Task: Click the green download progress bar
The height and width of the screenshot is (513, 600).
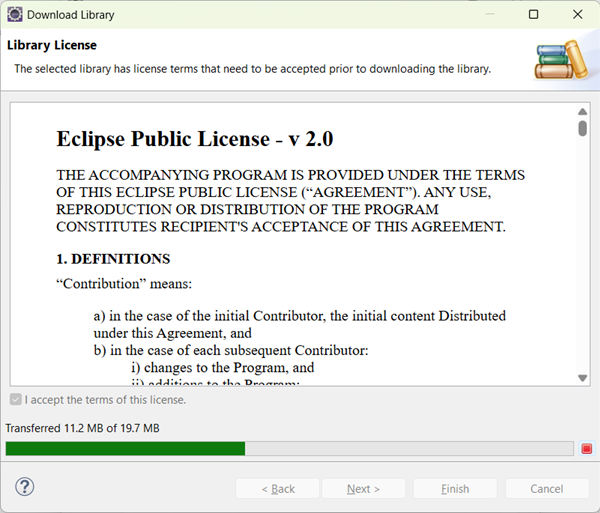Action: tap(289, 448)
